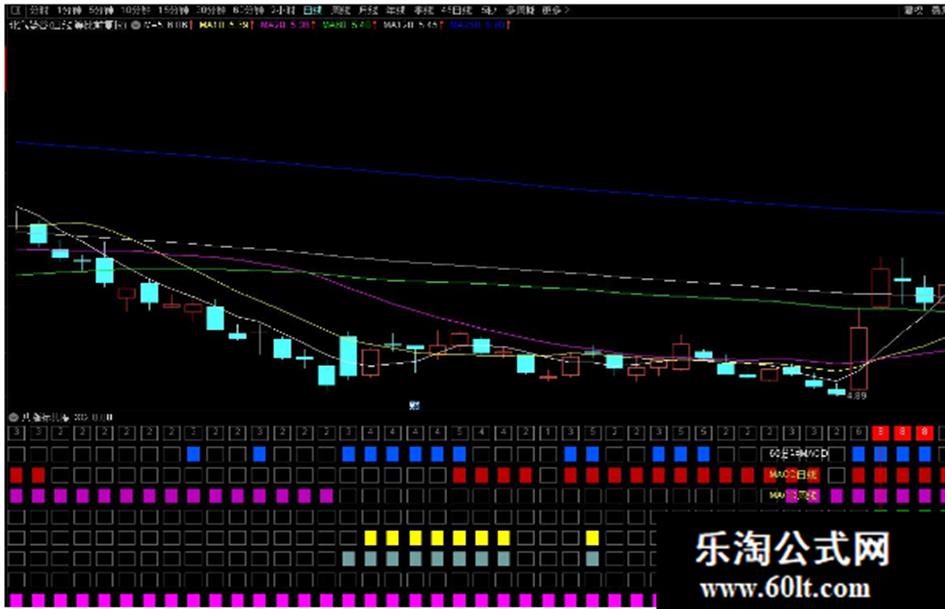945x609 pixels.
Task: Click the magenta MA20 value label
Action: 287,25
